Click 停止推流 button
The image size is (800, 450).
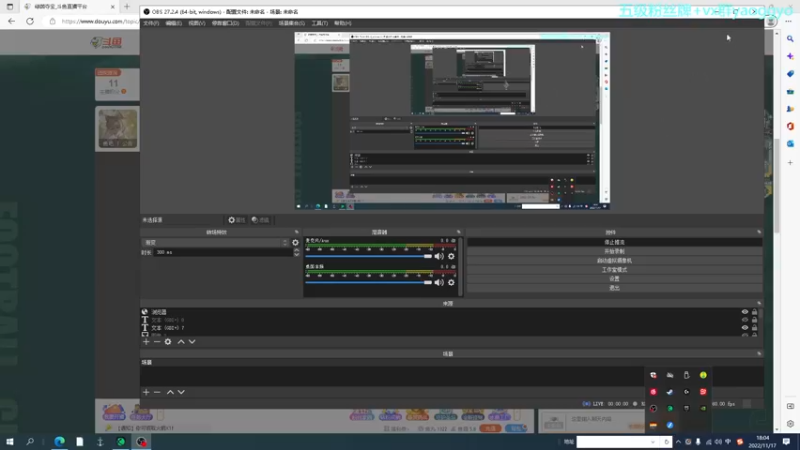(x=614, y=242)
